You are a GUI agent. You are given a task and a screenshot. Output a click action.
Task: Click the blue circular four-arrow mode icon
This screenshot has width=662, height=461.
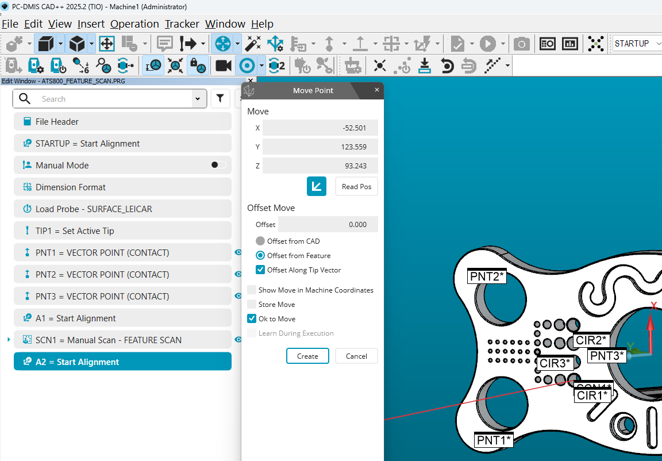point(223,43)
